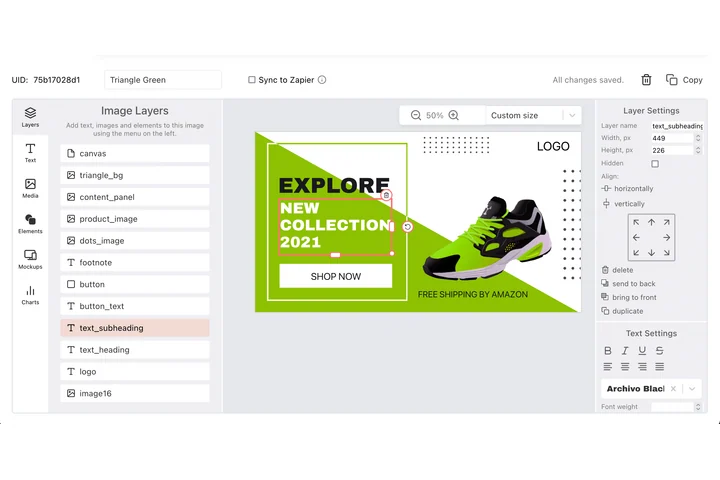Screen dimensions: 720x480
Task: Click delete in Layer Settings
Action: pyautogui.click(x=618, y=270)
